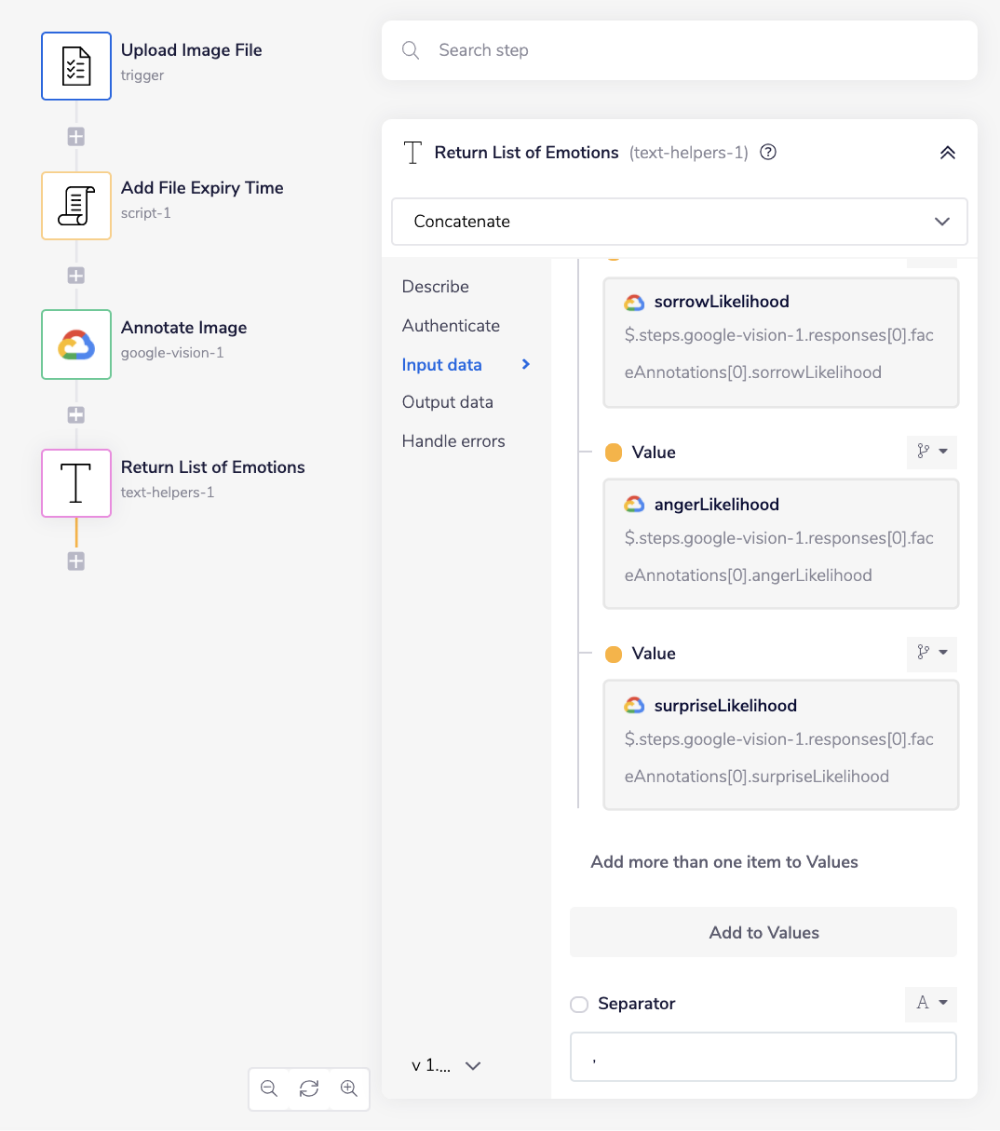Open the Concatenate operation dropdown
This screenshot has width=1000, height=1131.
679,221
